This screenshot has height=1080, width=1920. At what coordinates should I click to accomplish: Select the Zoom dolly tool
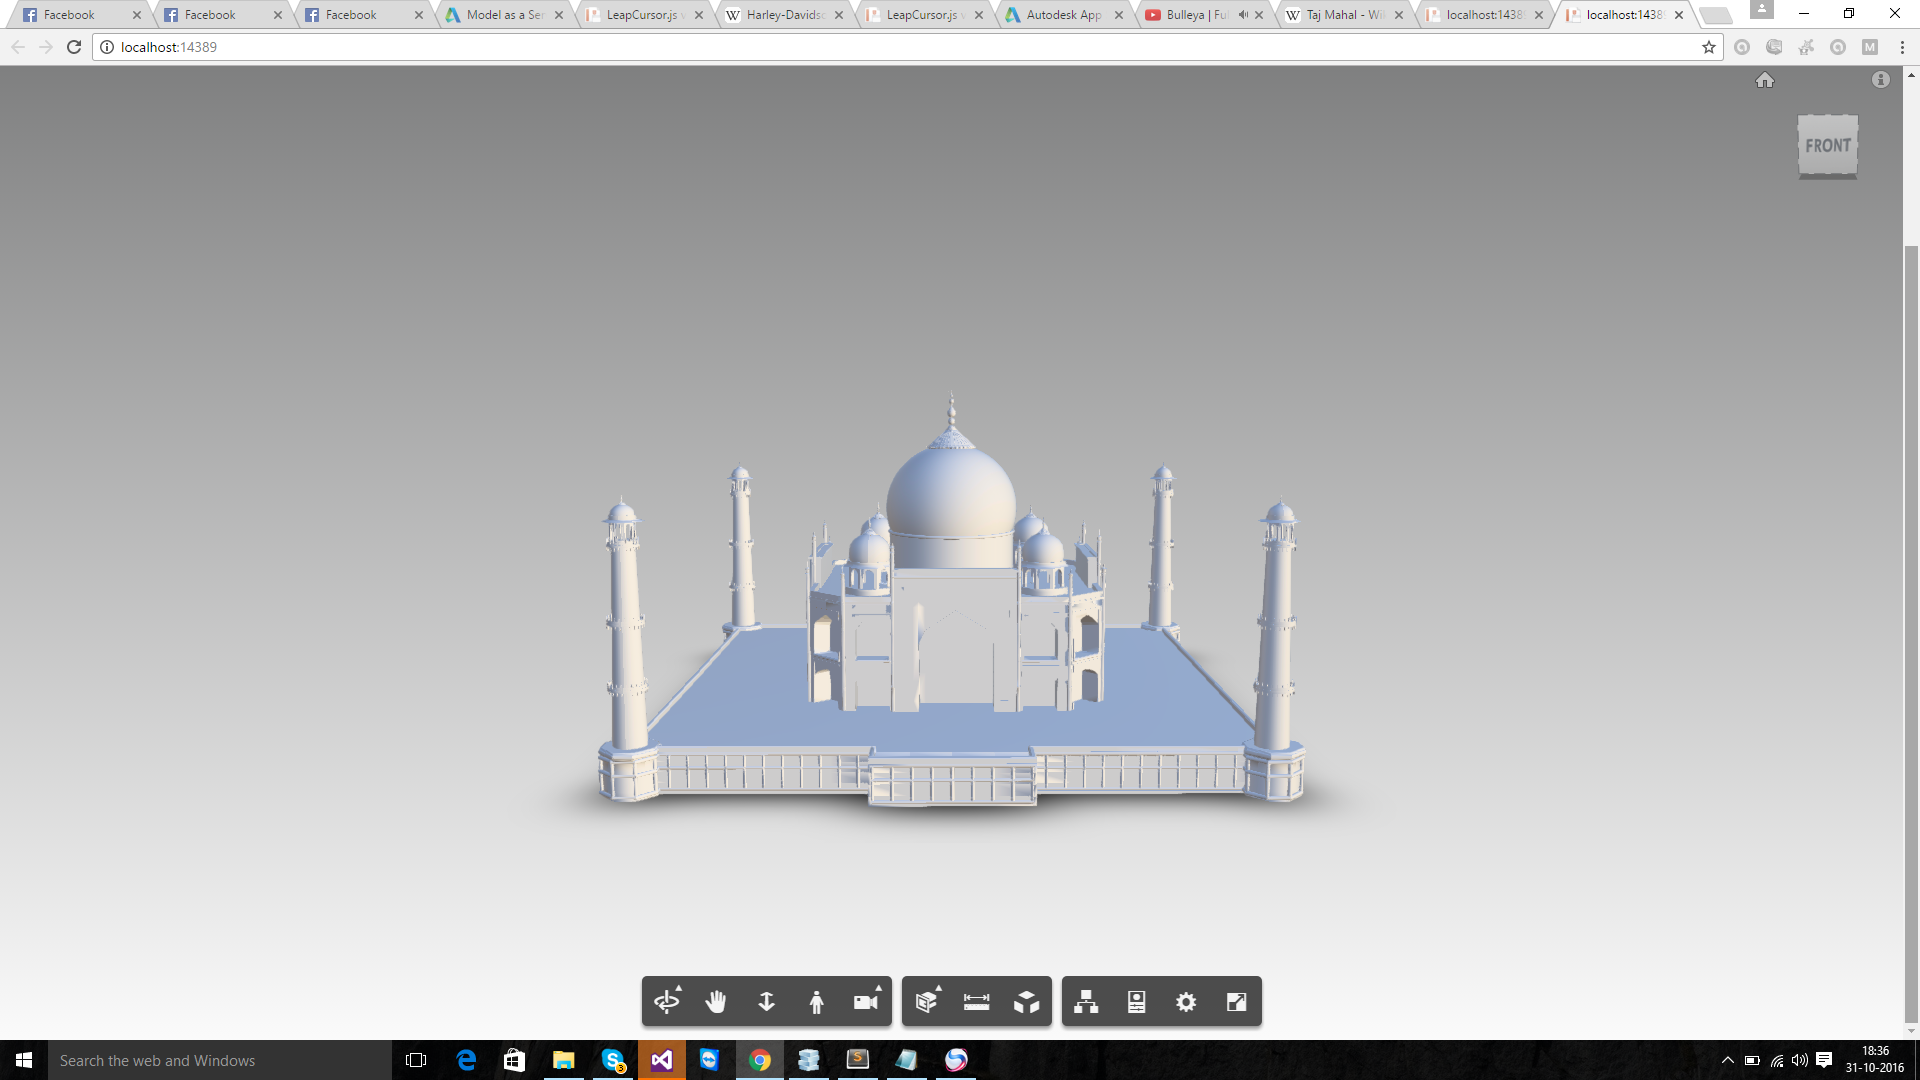coord(766,1001)
